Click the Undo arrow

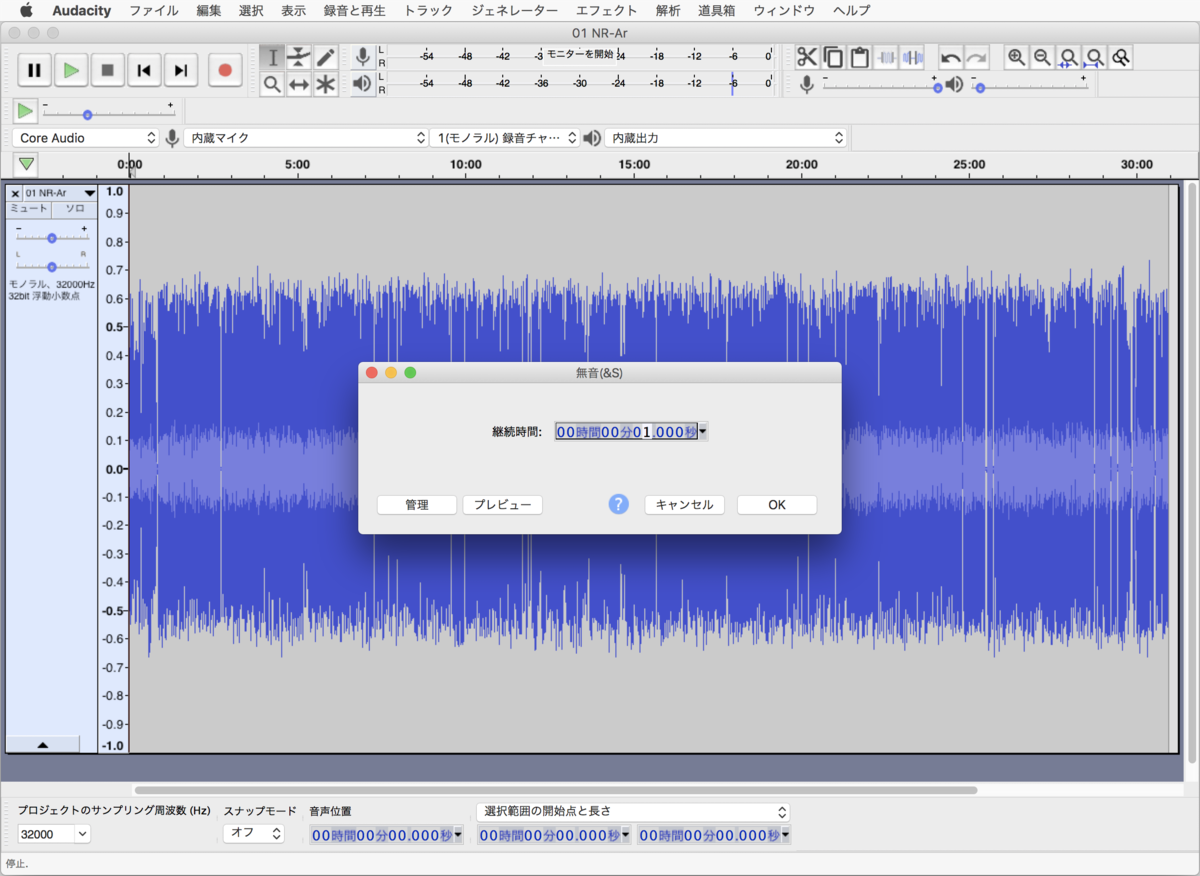951,58
